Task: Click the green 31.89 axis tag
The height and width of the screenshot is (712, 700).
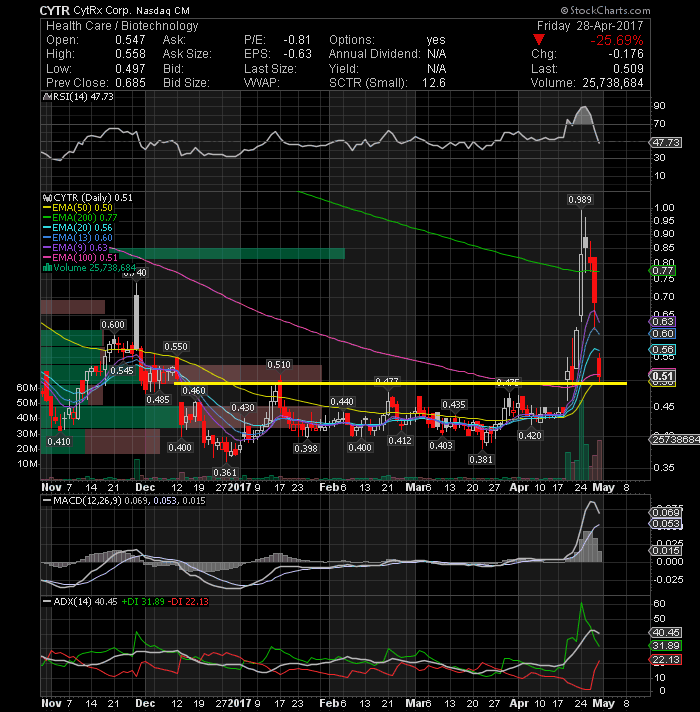Action: (x=666, y=646)
